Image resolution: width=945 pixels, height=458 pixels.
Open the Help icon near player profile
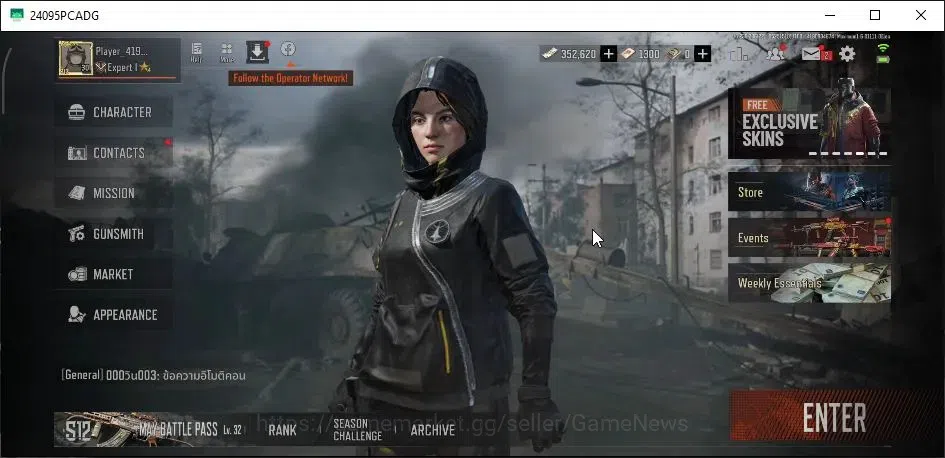click(196, 52)
